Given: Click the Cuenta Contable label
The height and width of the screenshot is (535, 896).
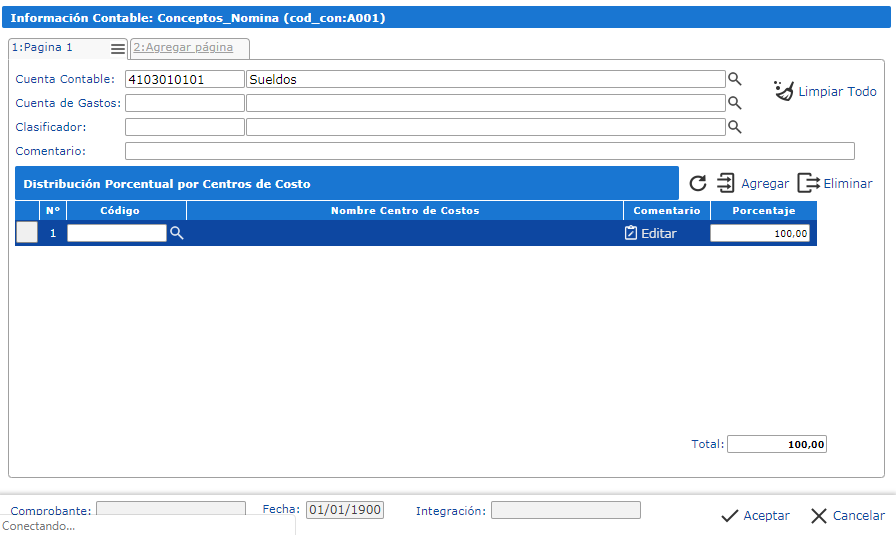Looking at the screenshot, I should pyautogui.click(x=65, y=79).
